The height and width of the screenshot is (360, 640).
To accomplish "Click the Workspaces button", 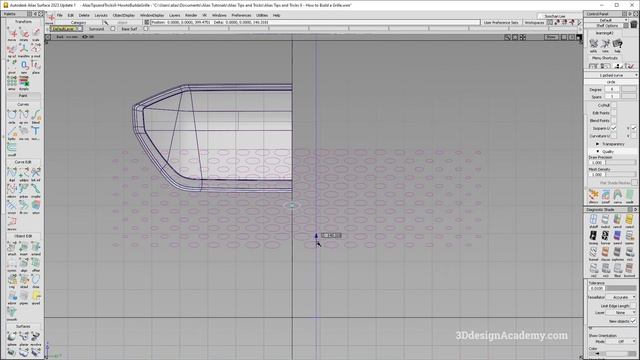I will coord(534,23).
